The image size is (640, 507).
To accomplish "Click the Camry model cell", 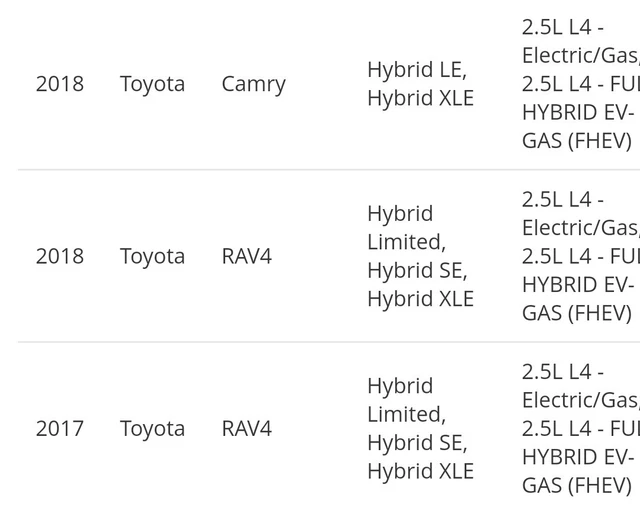I will pos(253,85).
